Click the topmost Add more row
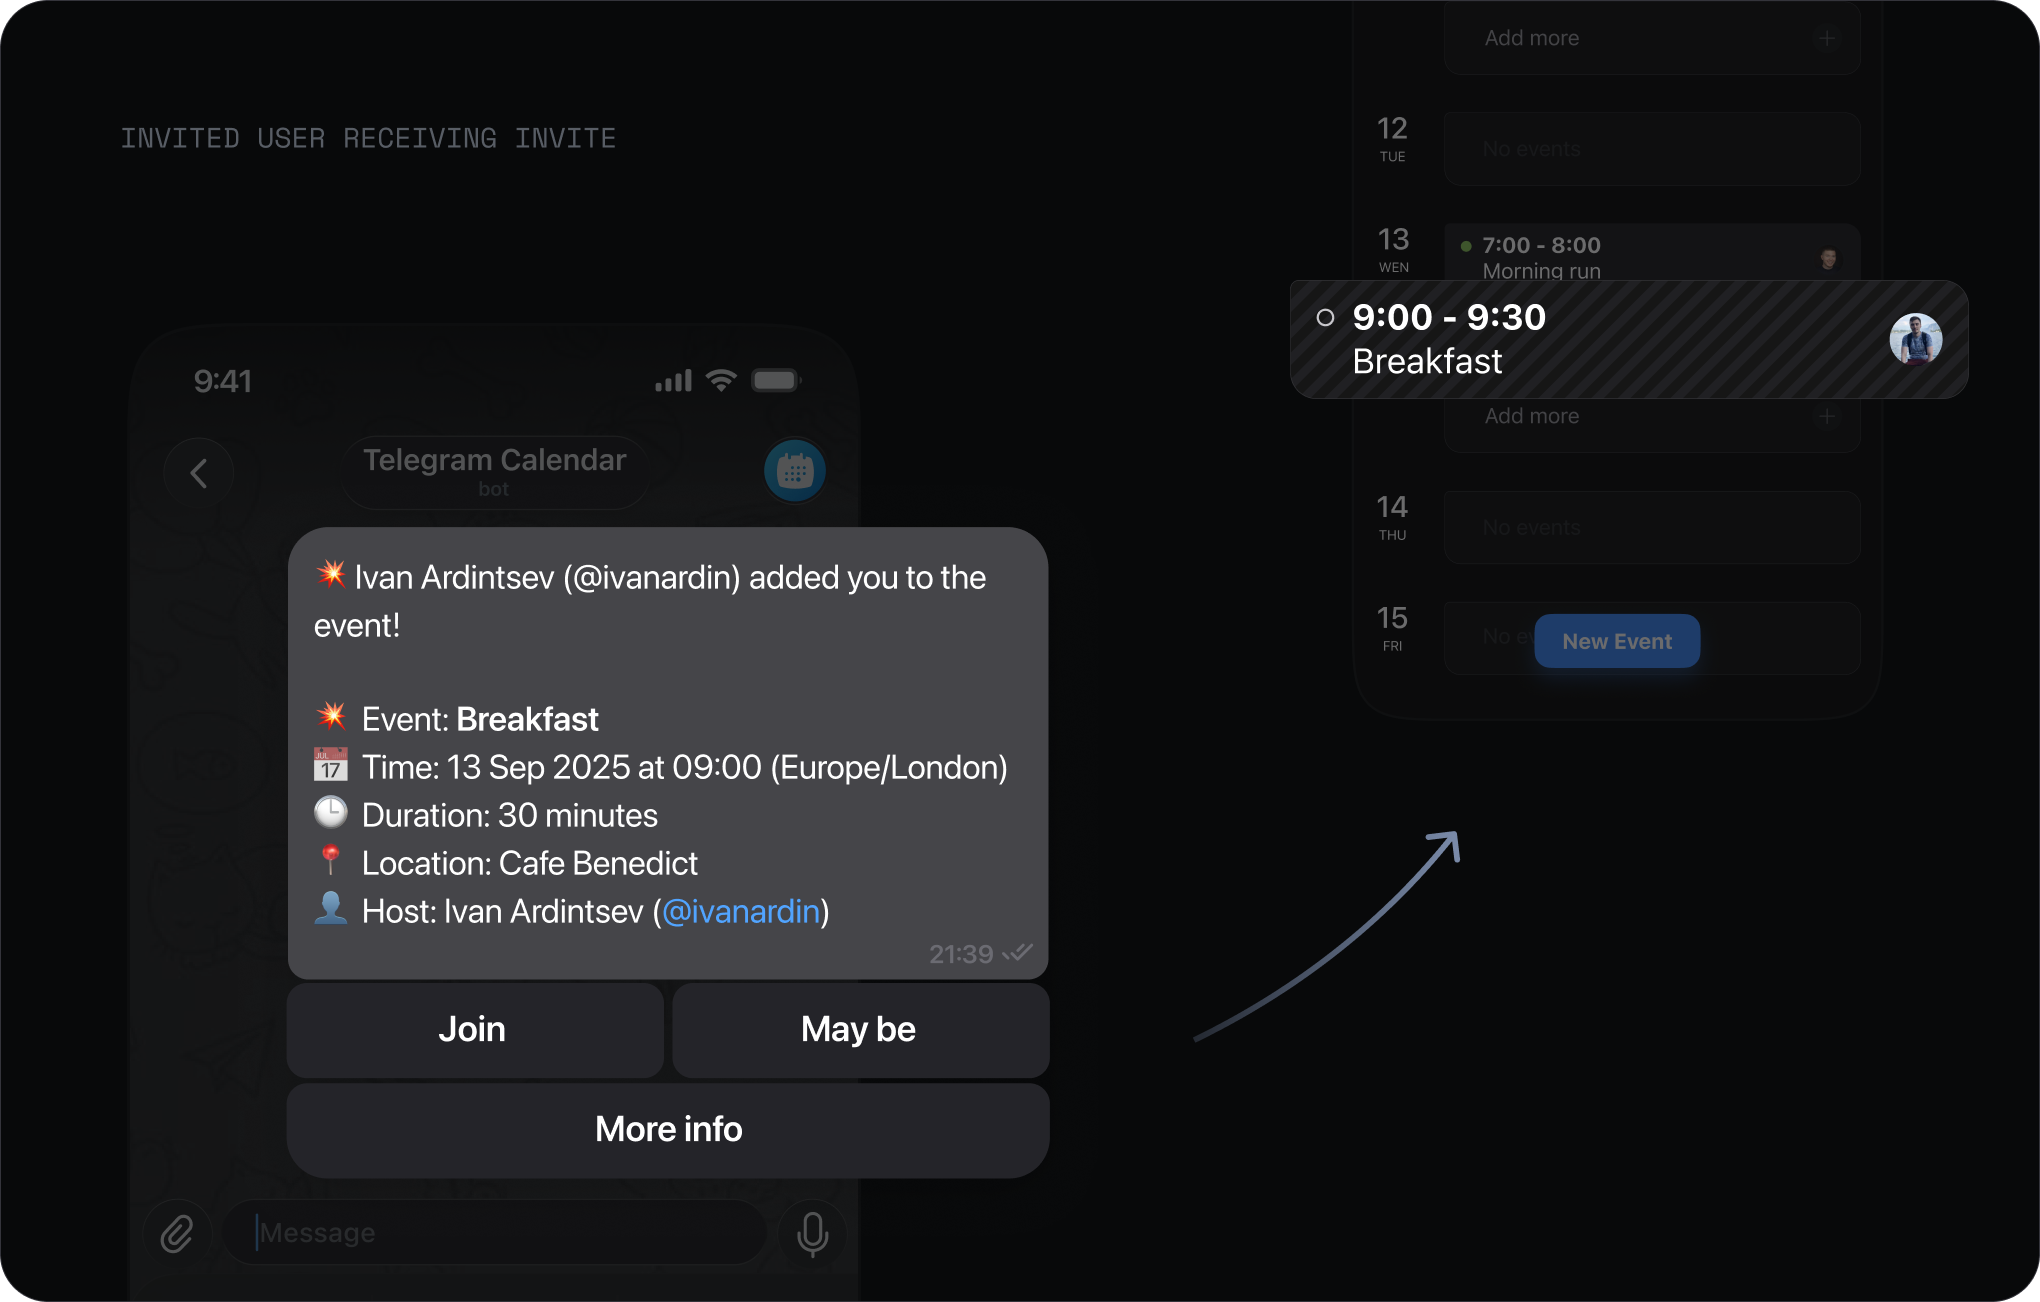2040x1302 pixels. 1651,38
